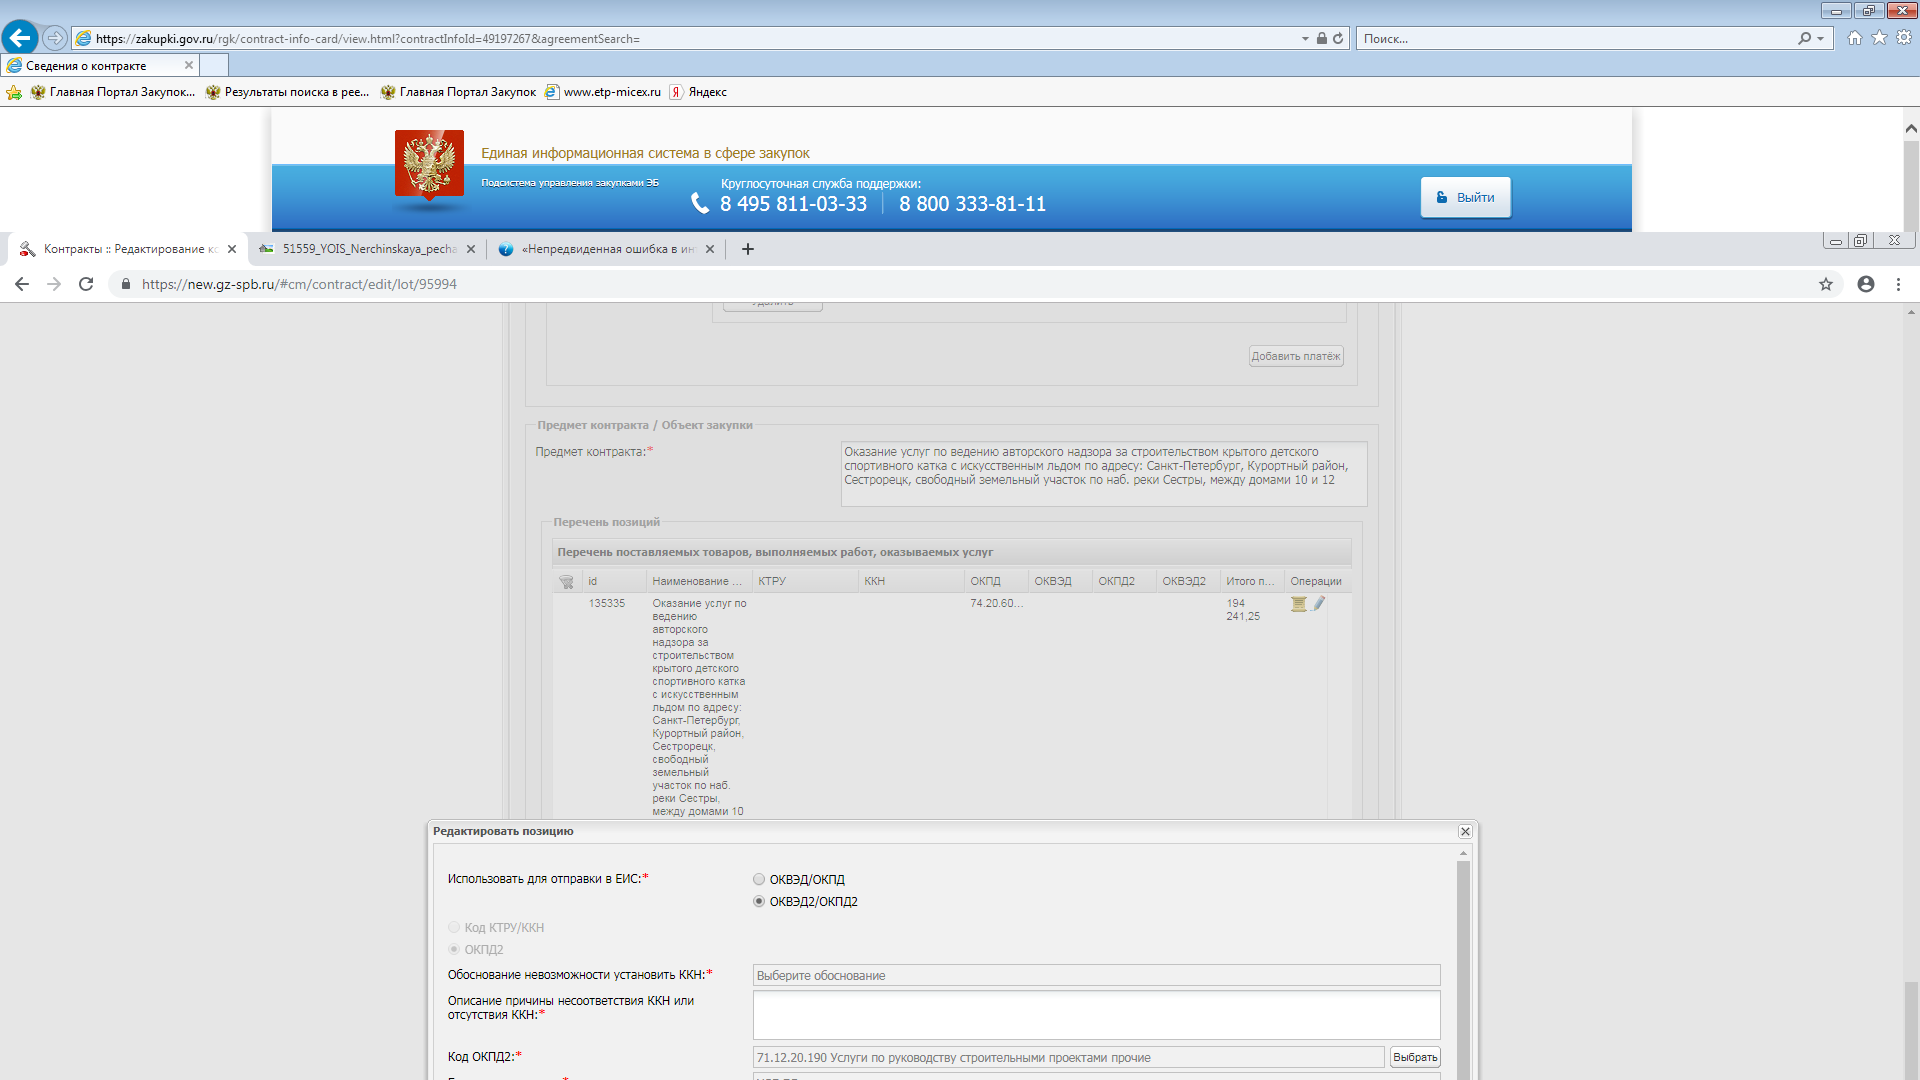Bookmark page with Chrome star icon

[x=1826, y=284]
